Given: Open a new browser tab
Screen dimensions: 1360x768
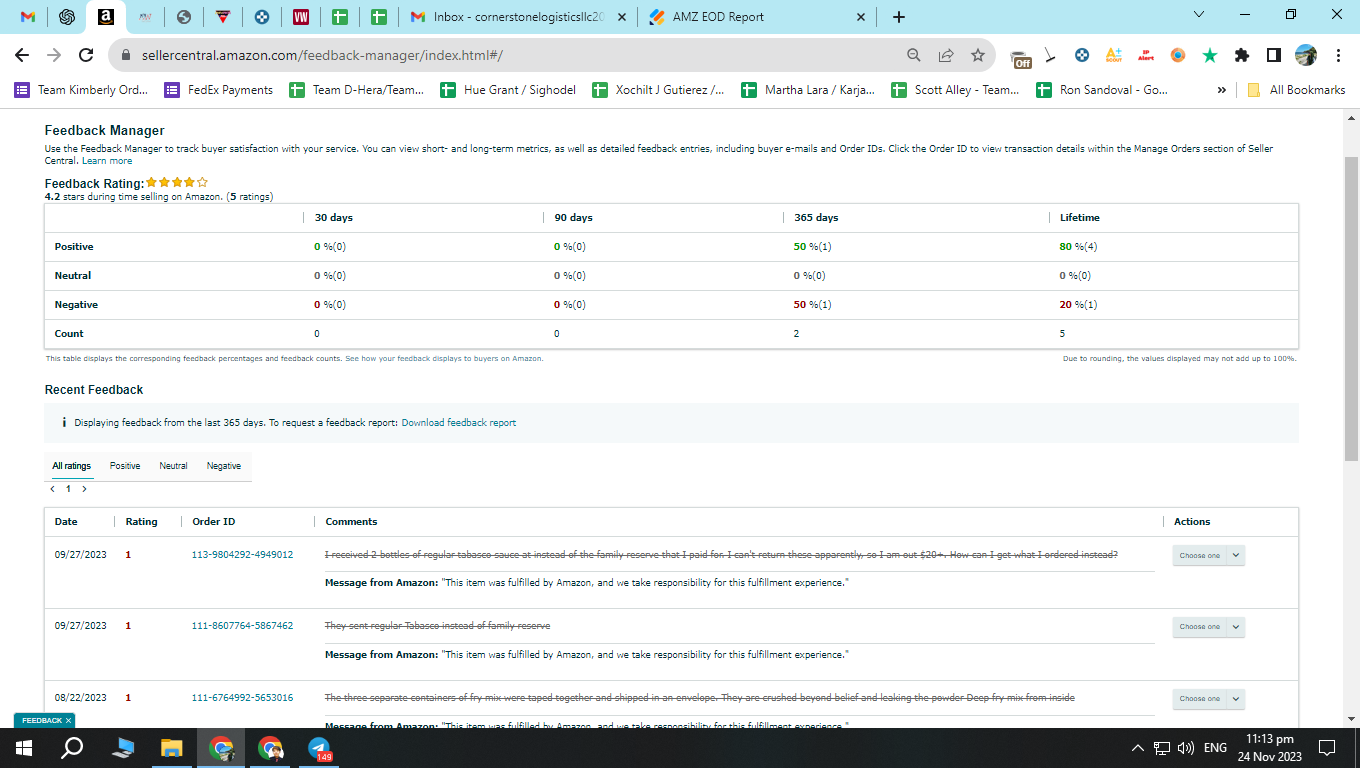Looking at the screenshot, I should pyautogui.click(x=898, y=17).
